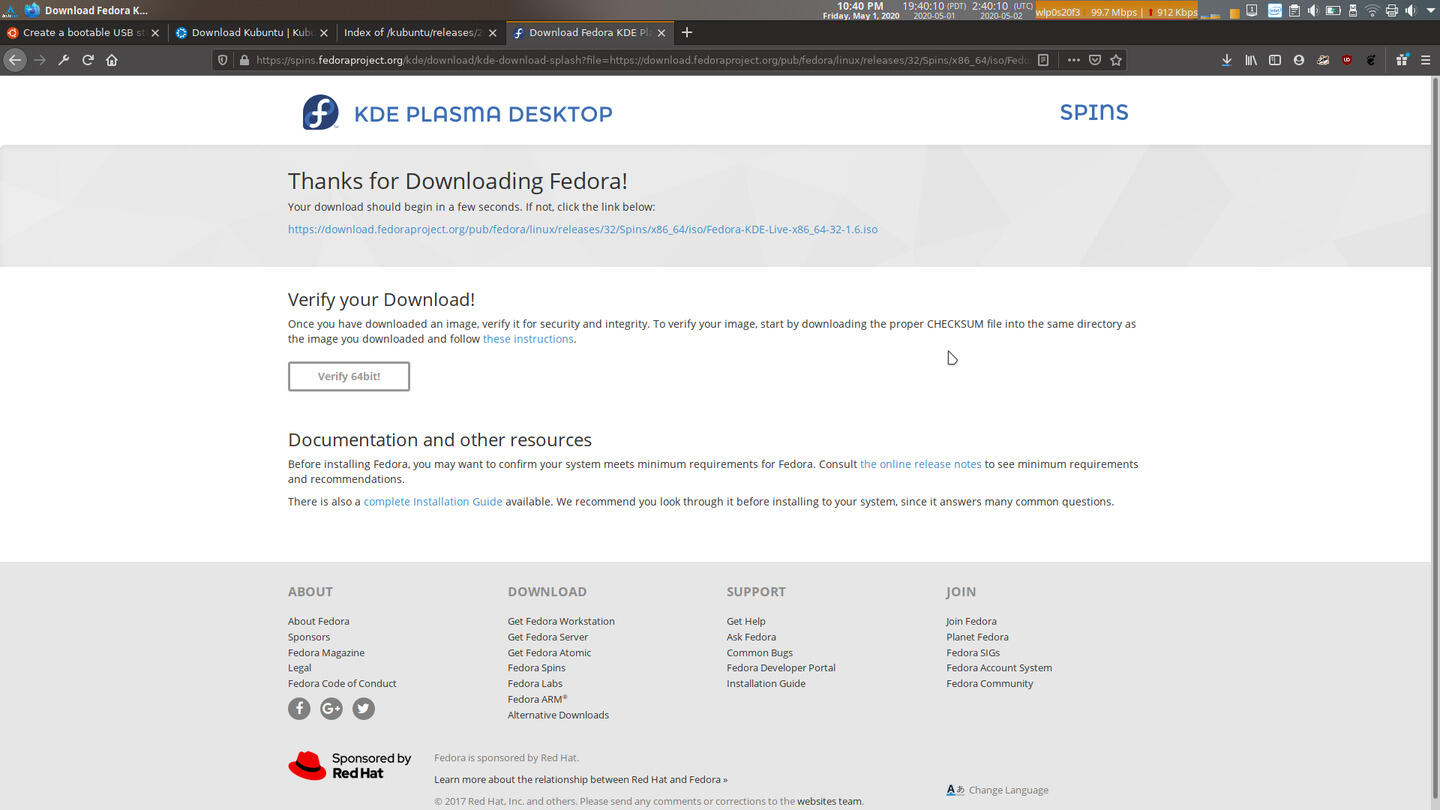Viewport: 1440px width, 810px height.
Task: Click the KDE PLASMA DESKTOP title
Action: (483, 114)
